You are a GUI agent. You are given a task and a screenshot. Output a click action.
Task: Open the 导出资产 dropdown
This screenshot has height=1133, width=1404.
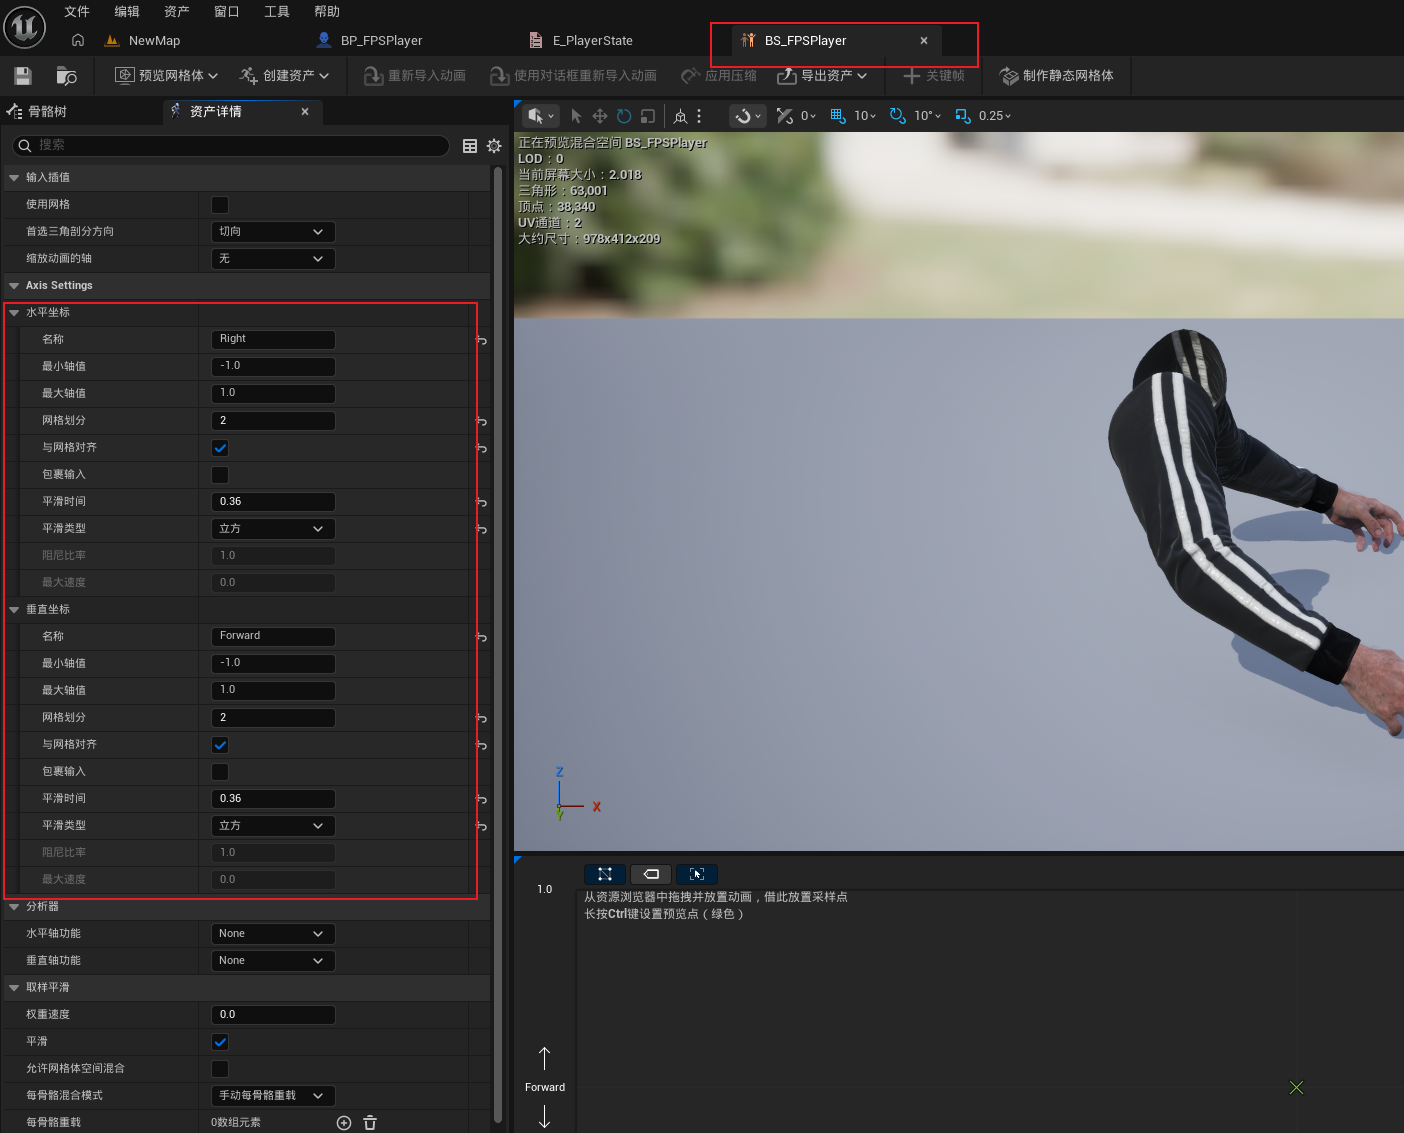(822, 76)
